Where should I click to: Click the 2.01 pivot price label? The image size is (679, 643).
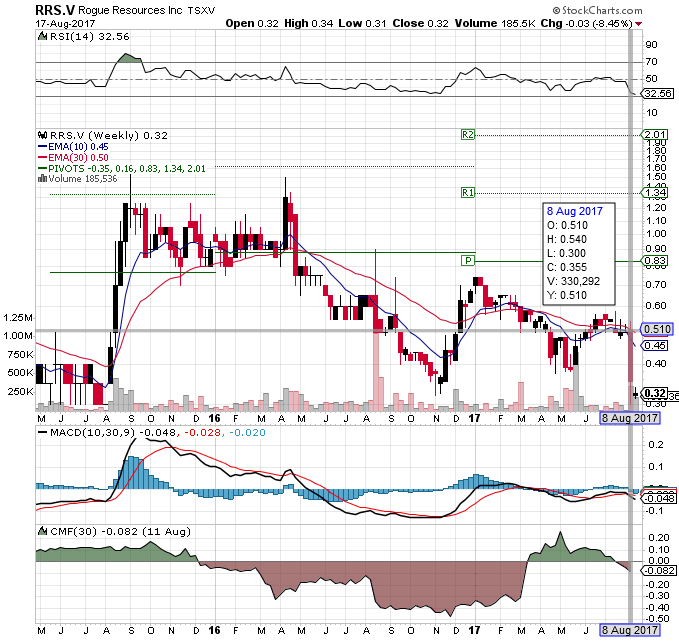655,135
